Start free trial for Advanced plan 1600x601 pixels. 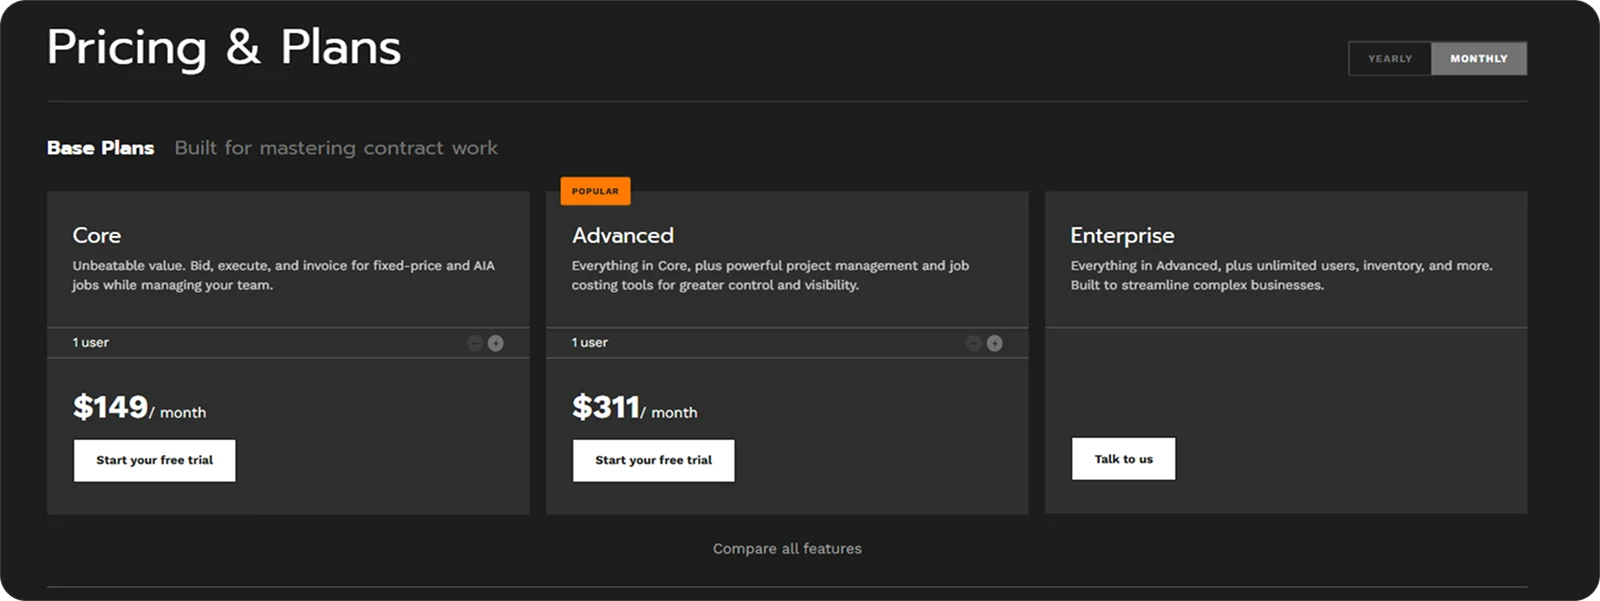click(654, 461)
